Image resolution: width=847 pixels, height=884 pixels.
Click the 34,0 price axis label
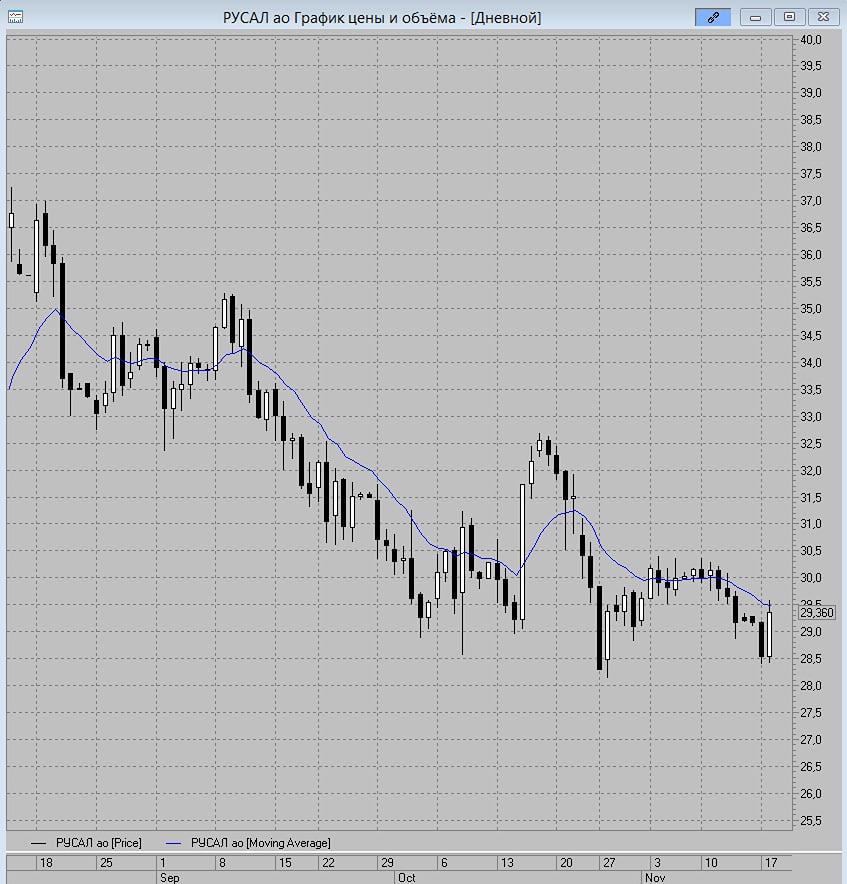pyautogui.click(x=811, y=363)
